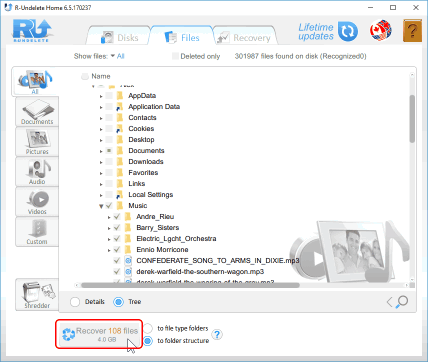Click the CONFEDERATE_SONG mp3 file icon
Screen dimensions: 428x362
[128, 261]
